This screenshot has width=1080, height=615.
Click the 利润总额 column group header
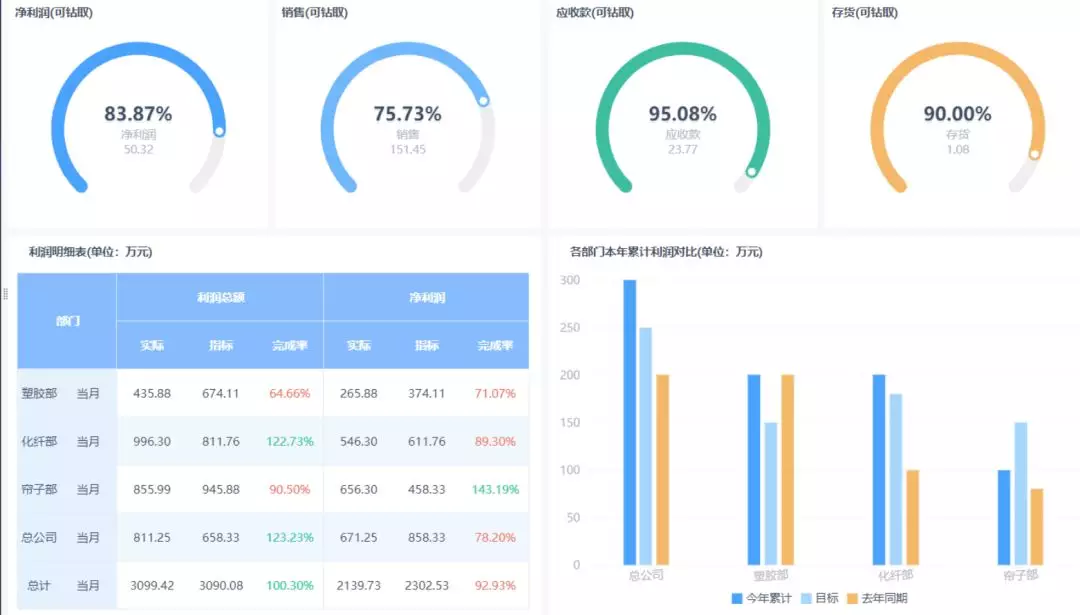(220, 298)
